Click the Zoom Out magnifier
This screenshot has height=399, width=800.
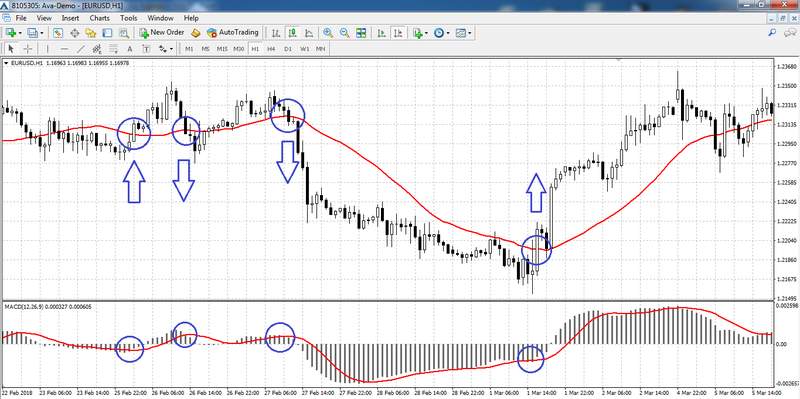click(x=344, y=33)
